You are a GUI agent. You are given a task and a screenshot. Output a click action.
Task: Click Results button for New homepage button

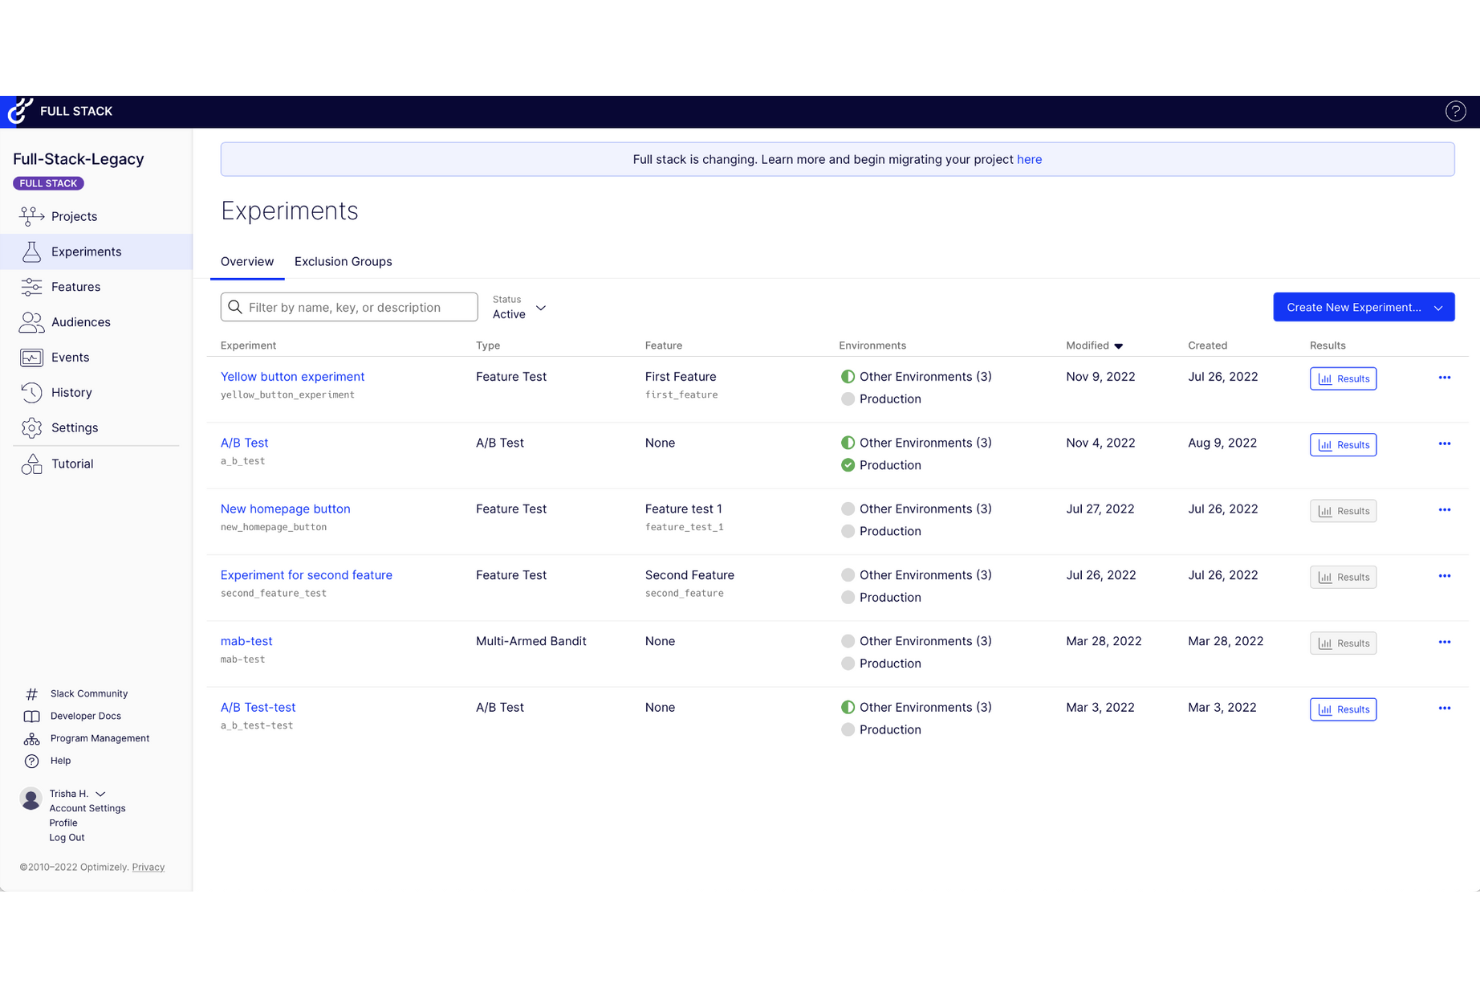click(x=1343, y=511)
